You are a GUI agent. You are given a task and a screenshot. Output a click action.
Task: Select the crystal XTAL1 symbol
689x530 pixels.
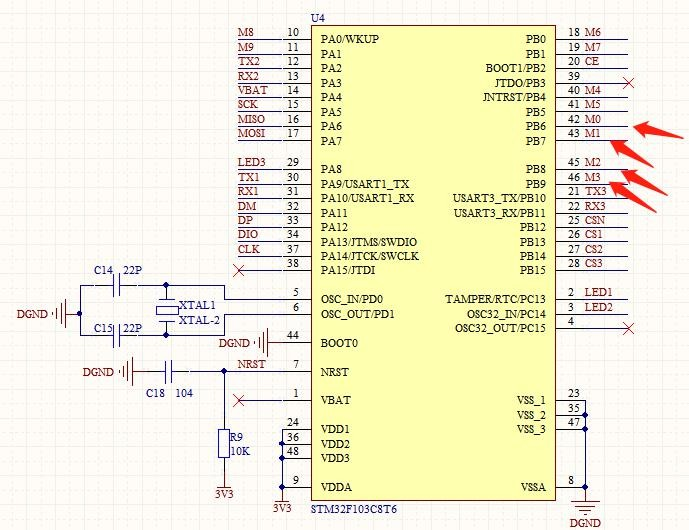tap(167, 311)
